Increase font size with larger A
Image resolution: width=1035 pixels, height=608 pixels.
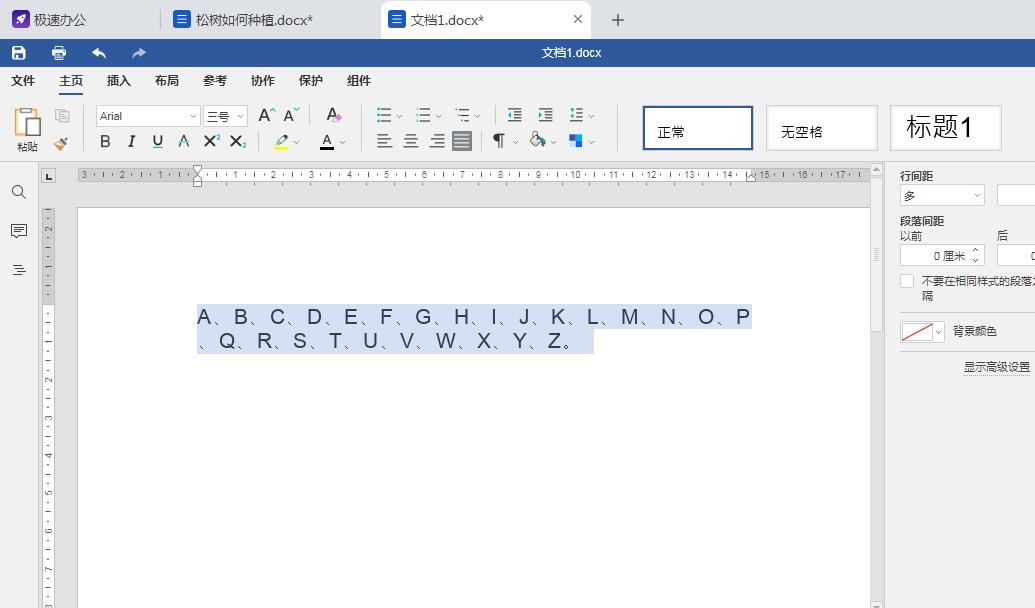[x=266, y=116]
